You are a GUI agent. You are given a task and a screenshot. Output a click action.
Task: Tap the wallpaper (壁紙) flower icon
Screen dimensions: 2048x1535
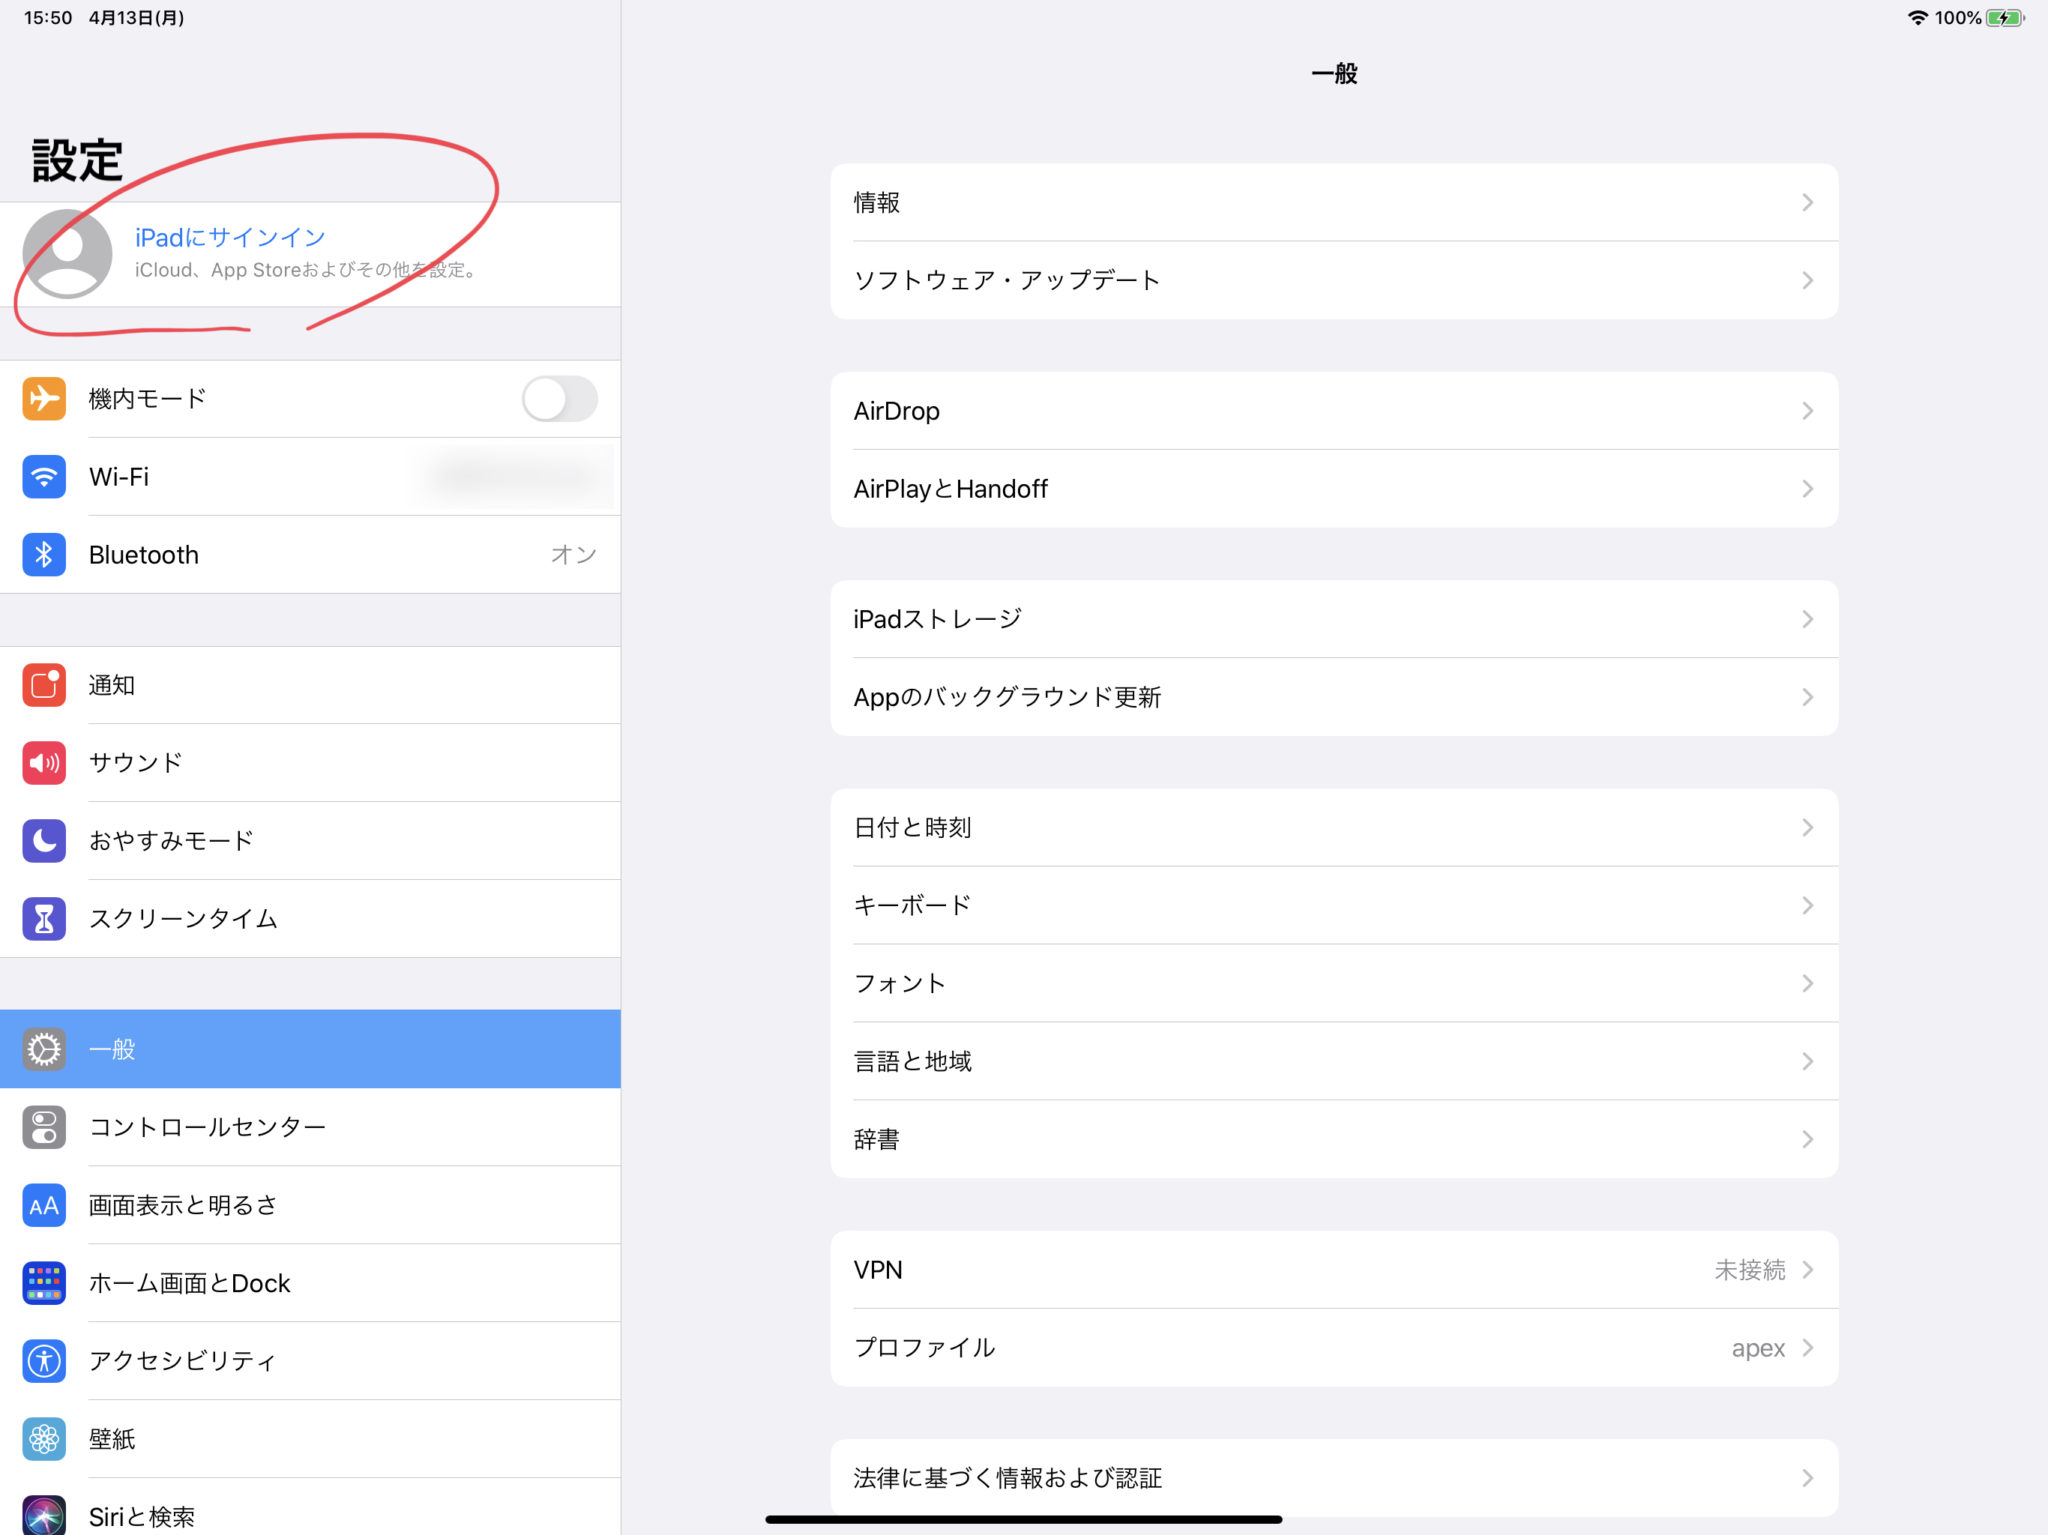[x=44, y=1439]
